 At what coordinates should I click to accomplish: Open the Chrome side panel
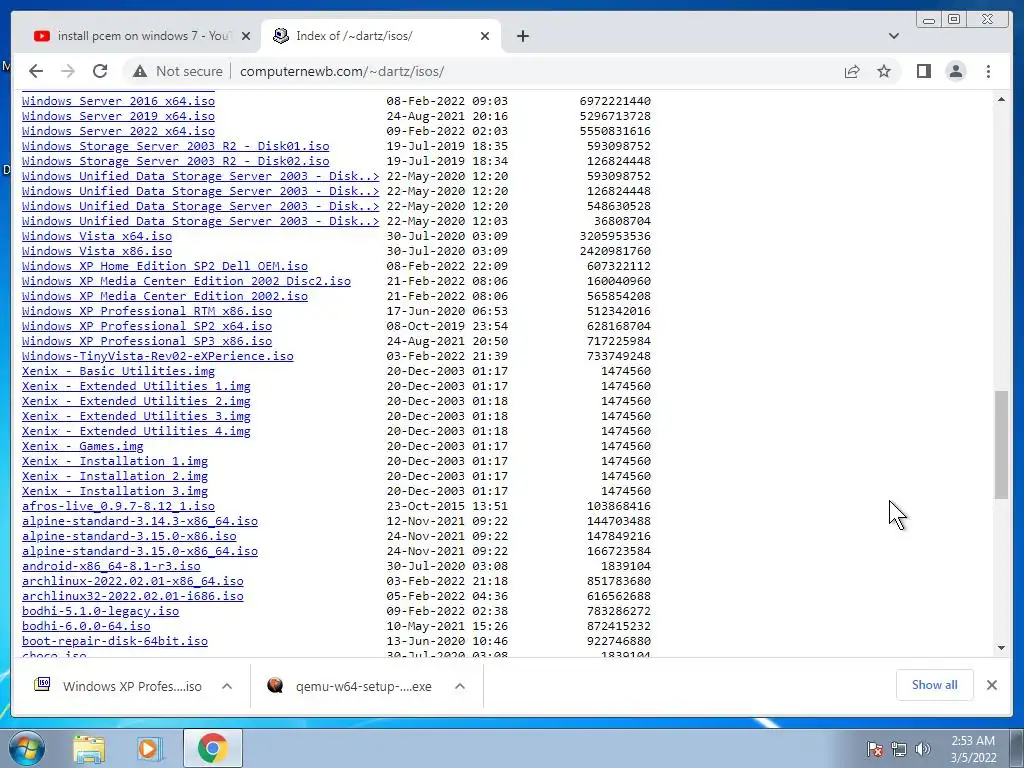[923, 71]
